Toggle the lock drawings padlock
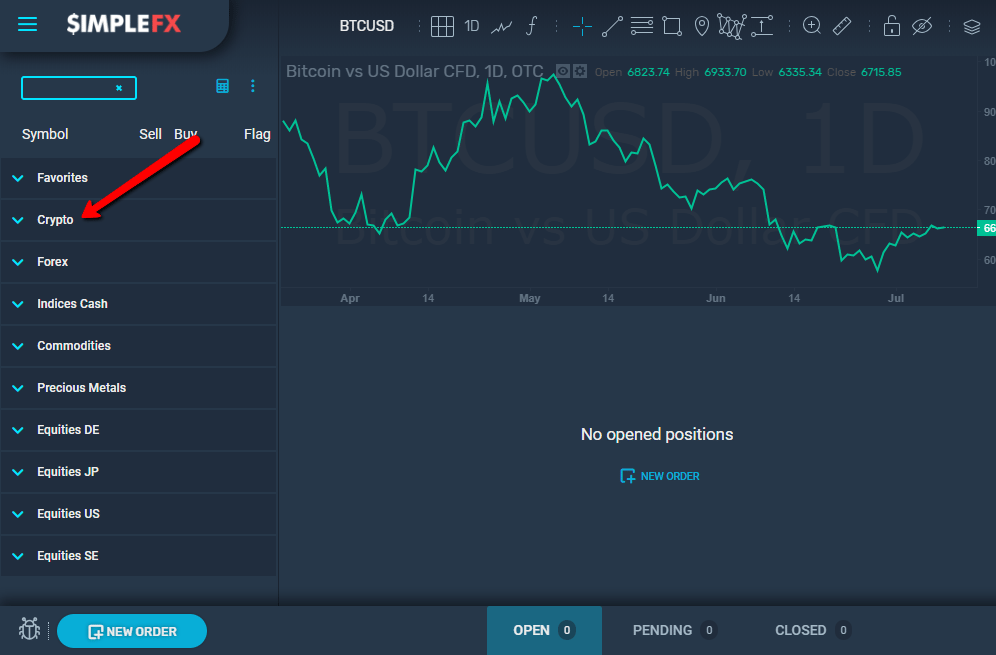The image size is (996, 655). [x=892, y=26]
